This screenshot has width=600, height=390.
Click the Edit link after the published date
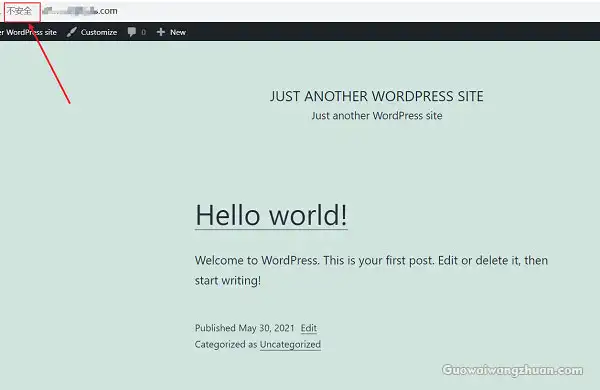point(308,328)
